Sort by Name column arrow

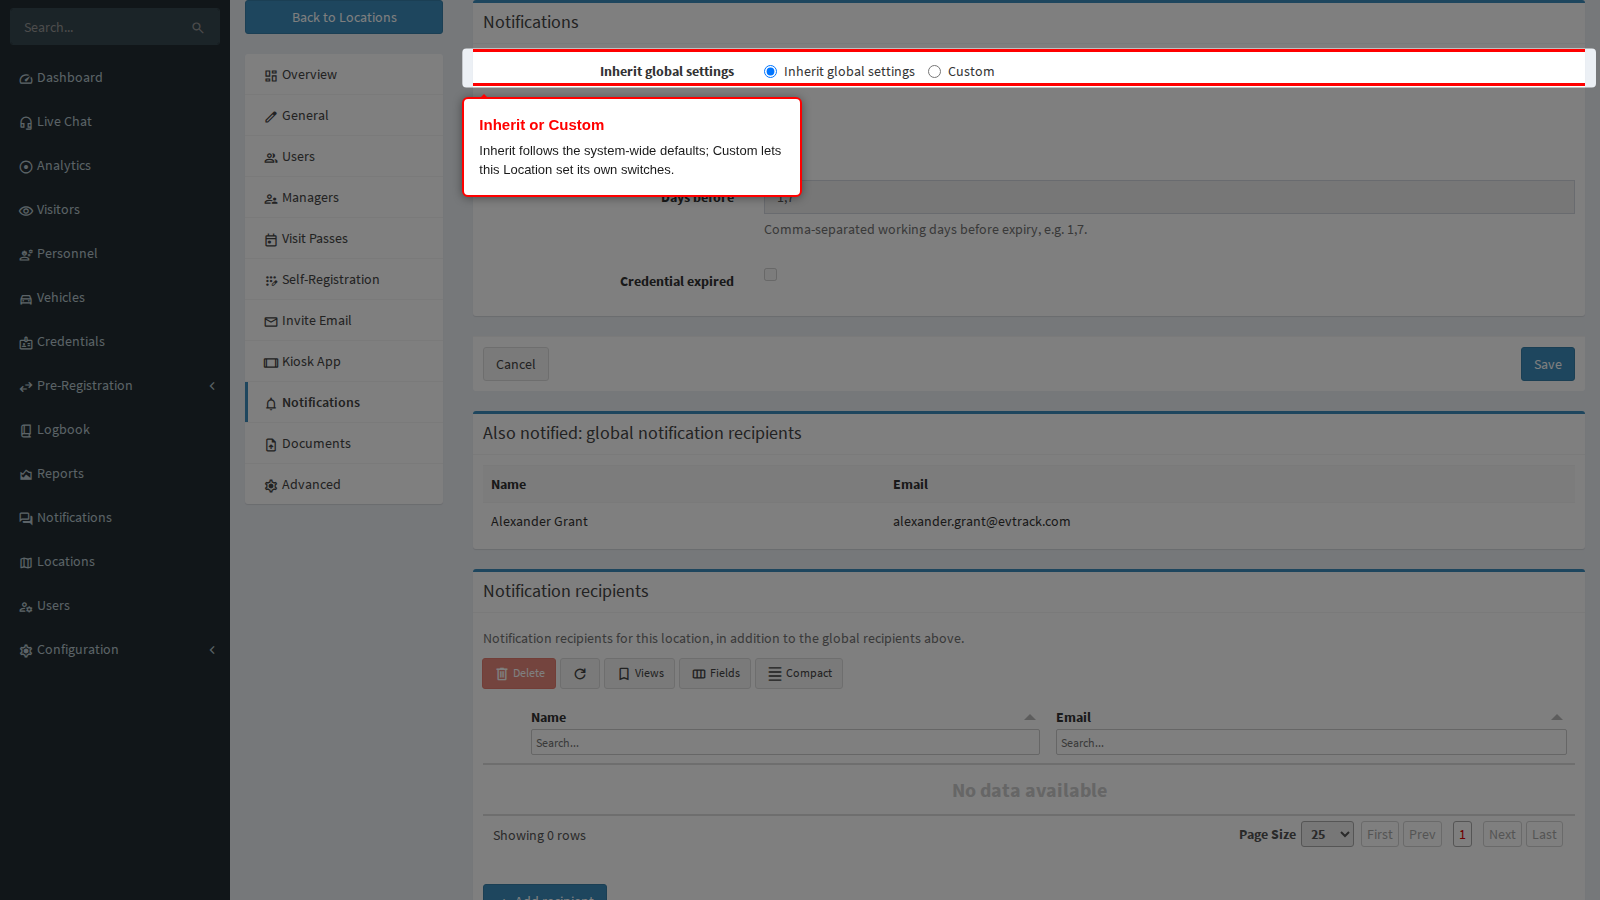click(x=1030, y=717)
